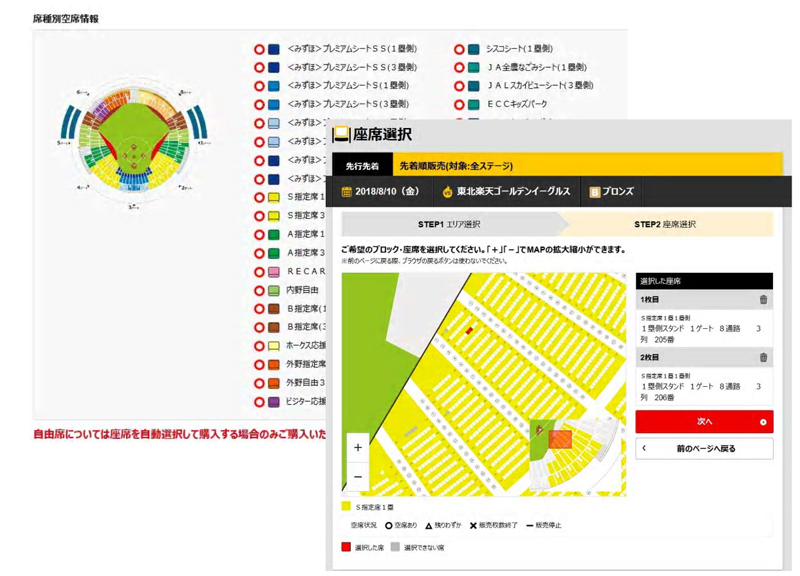
Task: Click 前のページへ戻る button
Action: point(704,448)
